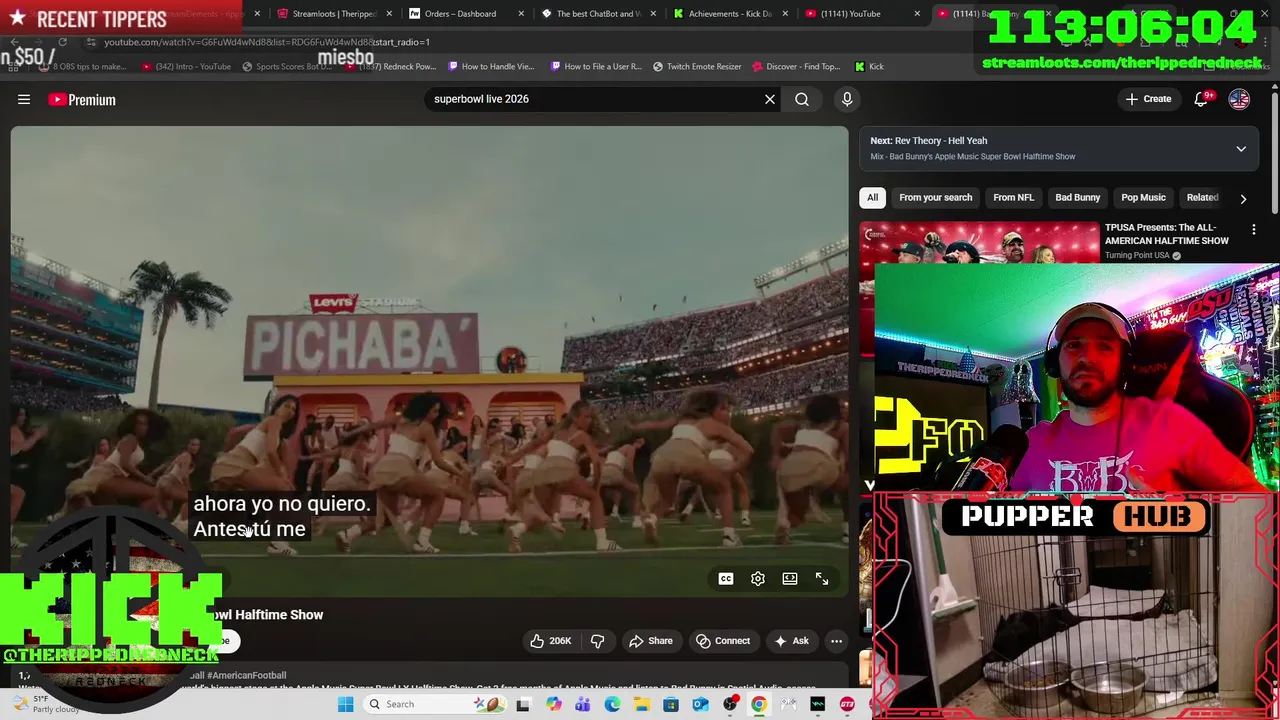This screenshot has width=1280, height=720.
Task: Show more filter chips with the right arrow
Action: click(1243, 198)
